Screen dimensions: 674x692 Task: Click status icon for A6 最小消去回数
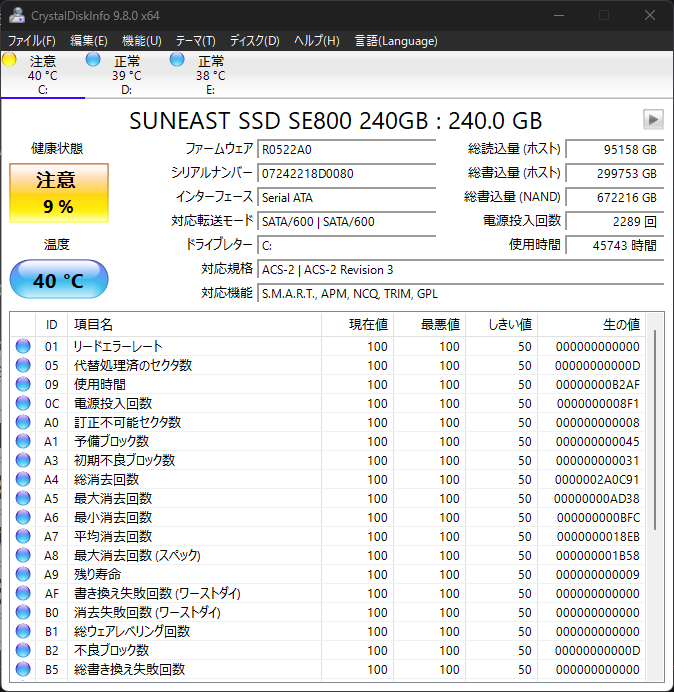coord(23,517)
